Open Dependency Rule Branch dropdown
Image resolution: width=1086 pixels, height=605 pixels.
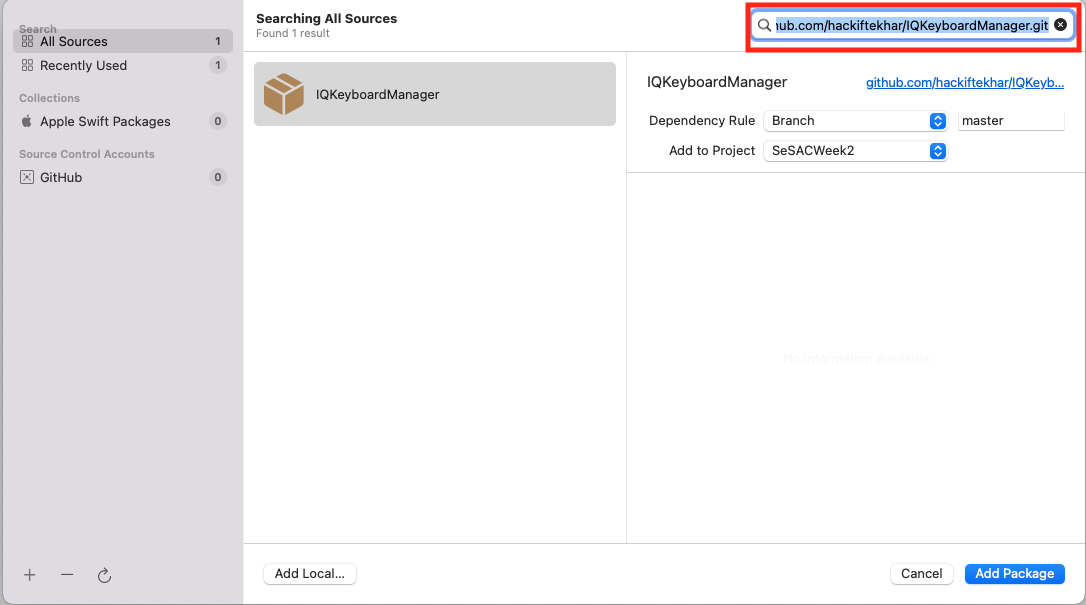pyautogui.click(x=855, y=121)
